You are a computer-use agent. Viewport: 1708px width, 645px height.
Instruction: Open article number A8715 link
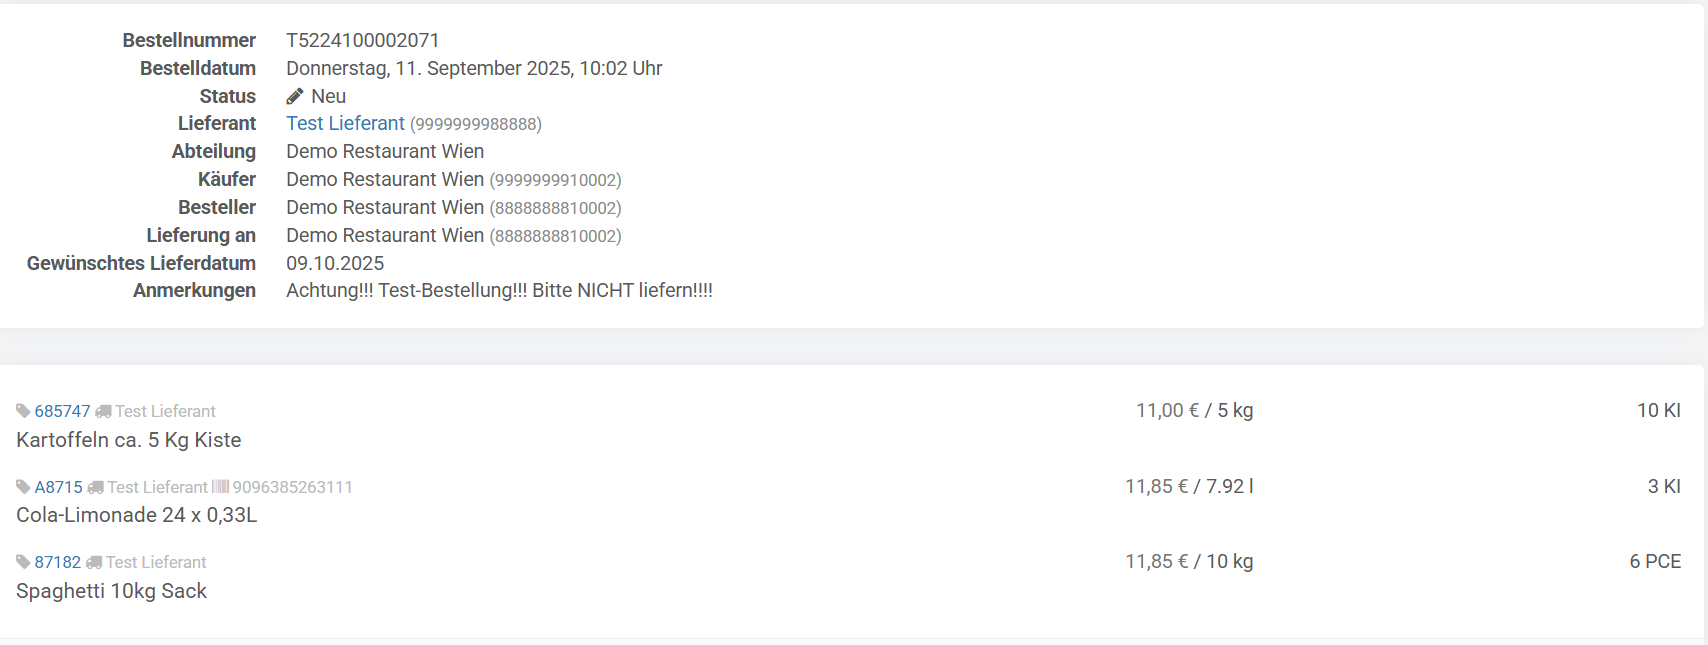(x=58, y=487)
